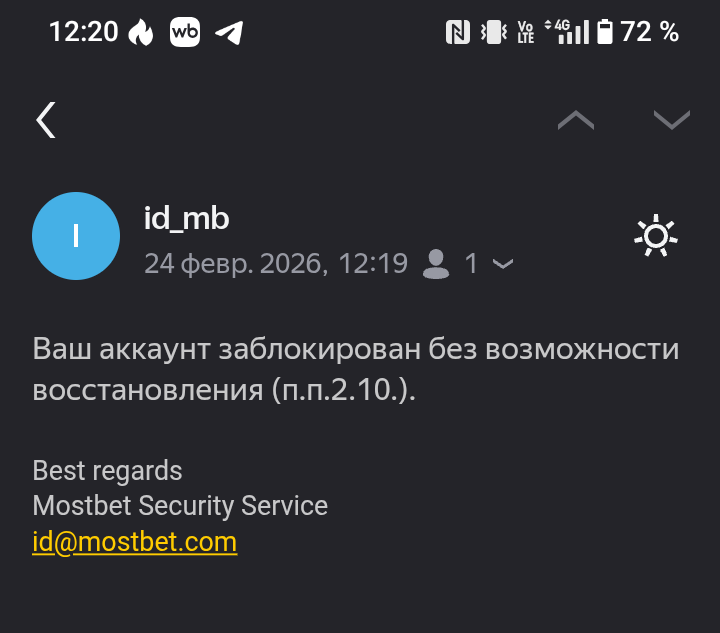Tap the recipients person icon
Image resolution: width=720 pixels, height=633 pixels.
pyautogui.click(x=436, y=264)
